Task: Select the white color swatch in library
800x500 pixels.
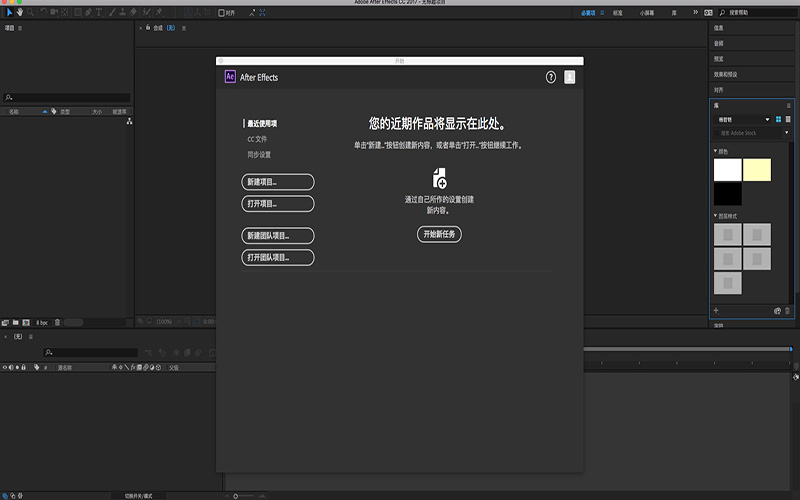Action: pyautogui.click(x=728, y=170)
